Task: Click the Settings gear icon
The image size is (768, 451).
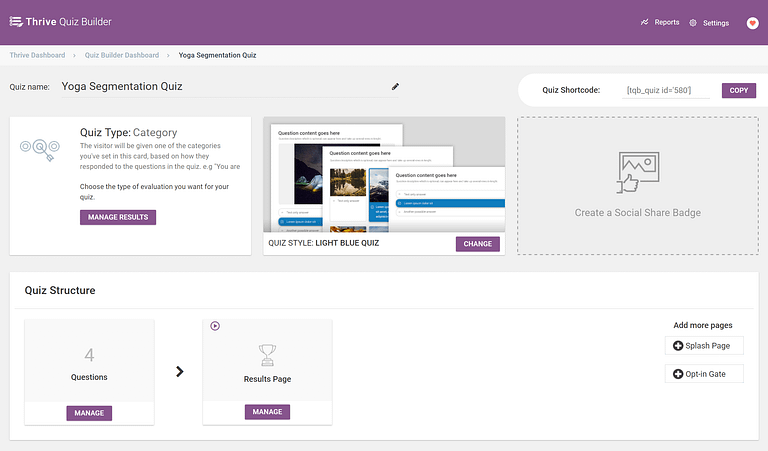Action: coord(693,23)
